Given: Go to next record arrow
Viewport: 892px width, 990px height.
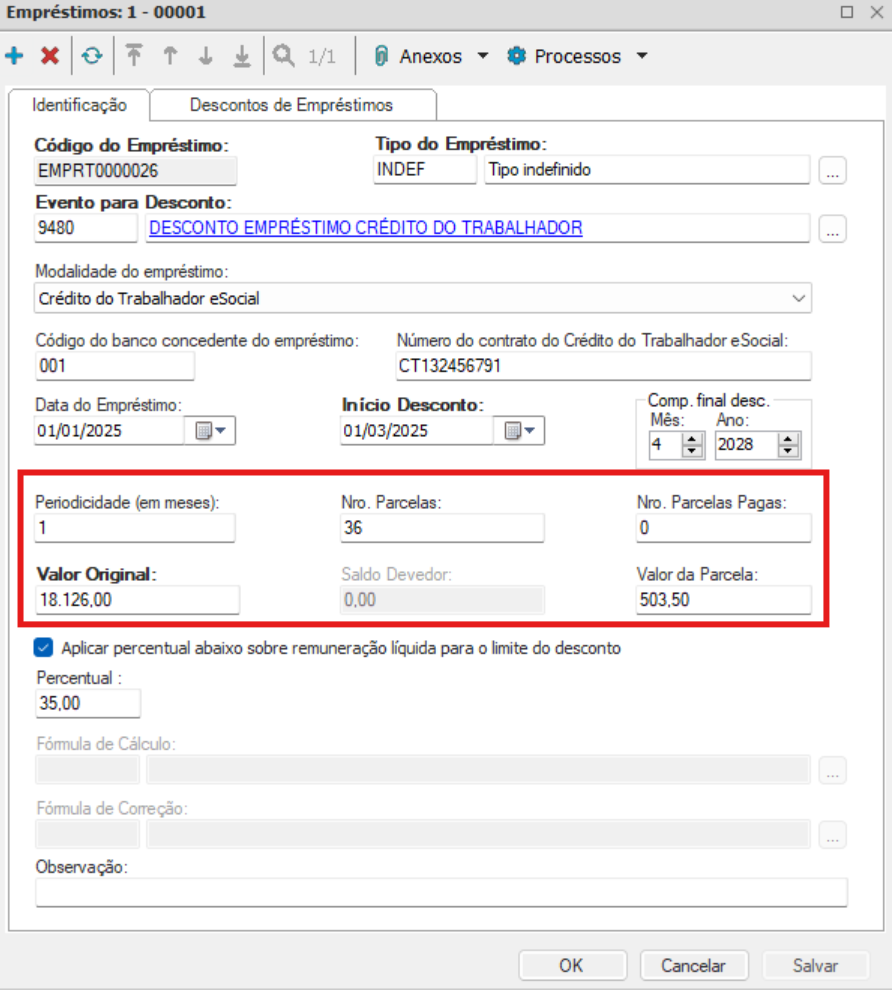Looking at the screenshot, I should pyautogui.click(x=206, y=56).
